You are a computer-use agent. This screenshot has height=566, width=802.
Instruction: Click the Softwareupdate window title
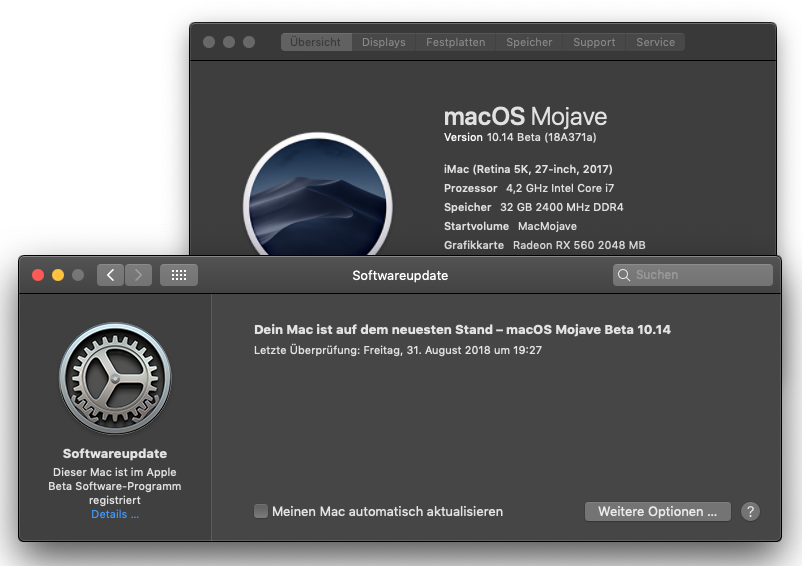point(400,276)
